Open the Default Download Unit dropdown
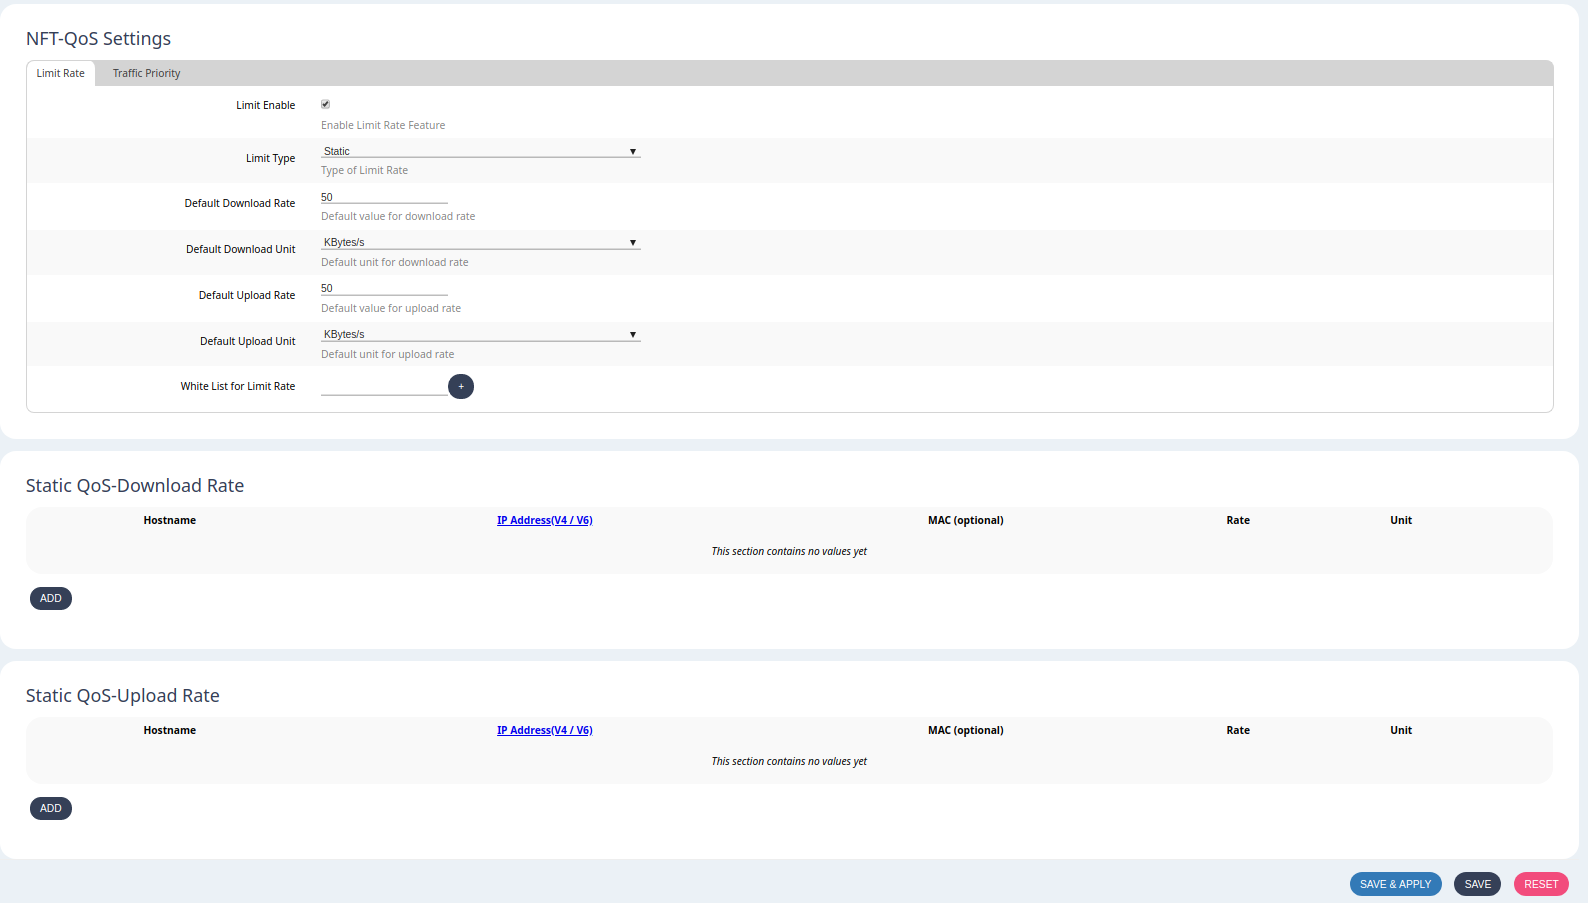 [x=480, y=242]
